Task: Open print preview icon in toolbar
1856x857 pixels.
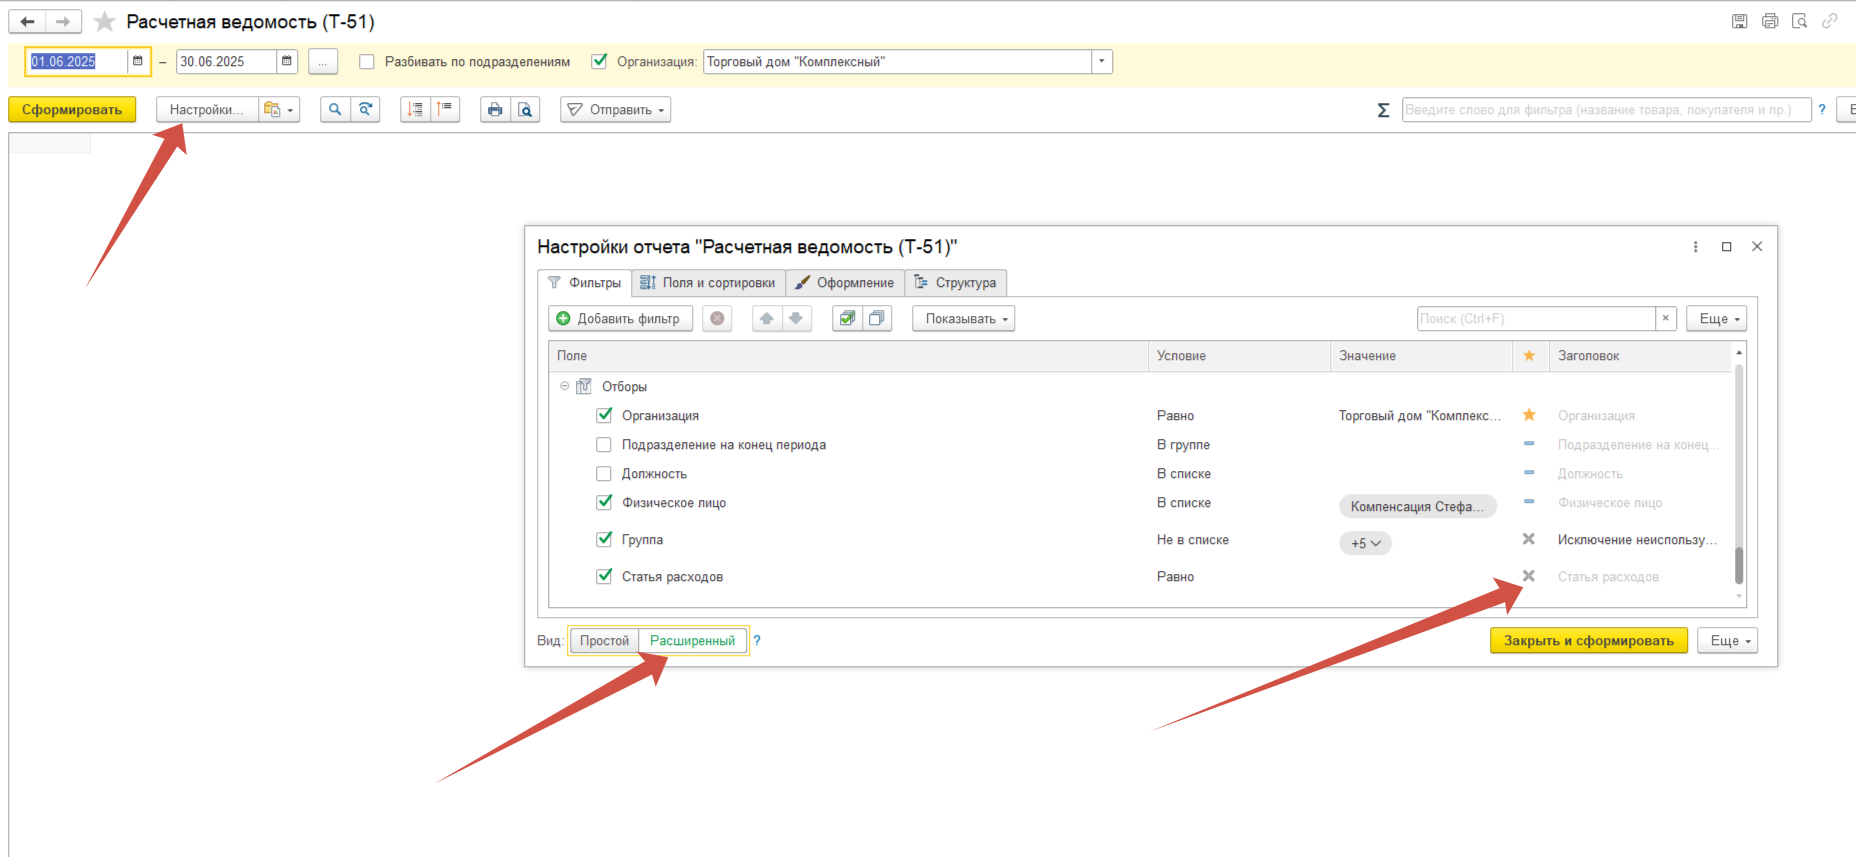Action: click(525, 110)
